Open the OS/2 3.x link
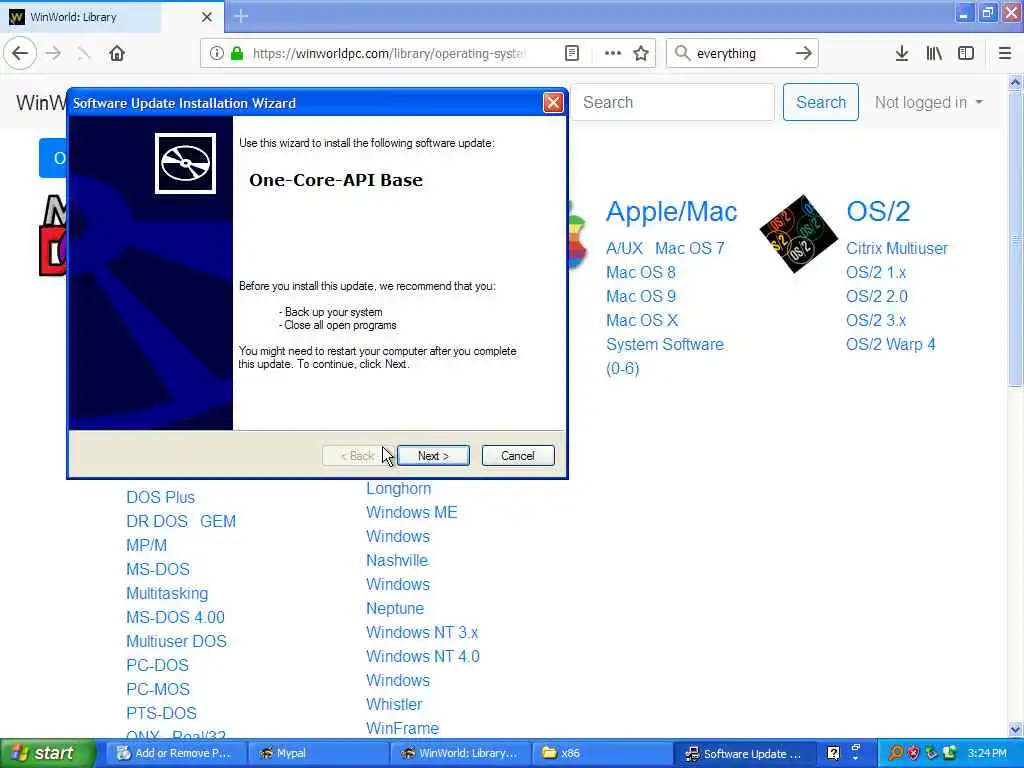Screen dimensions: 1024x768 [876, 321]
